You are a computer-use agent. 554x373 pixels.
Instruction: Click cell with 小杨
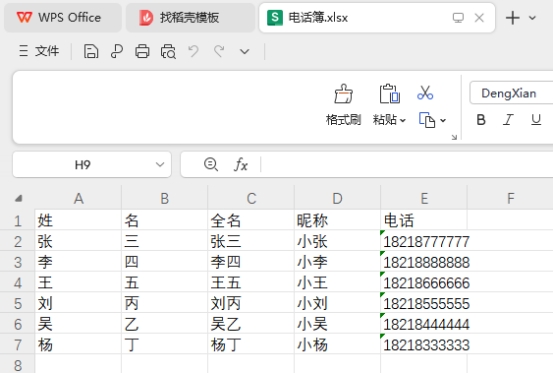[x=337, y=345]
